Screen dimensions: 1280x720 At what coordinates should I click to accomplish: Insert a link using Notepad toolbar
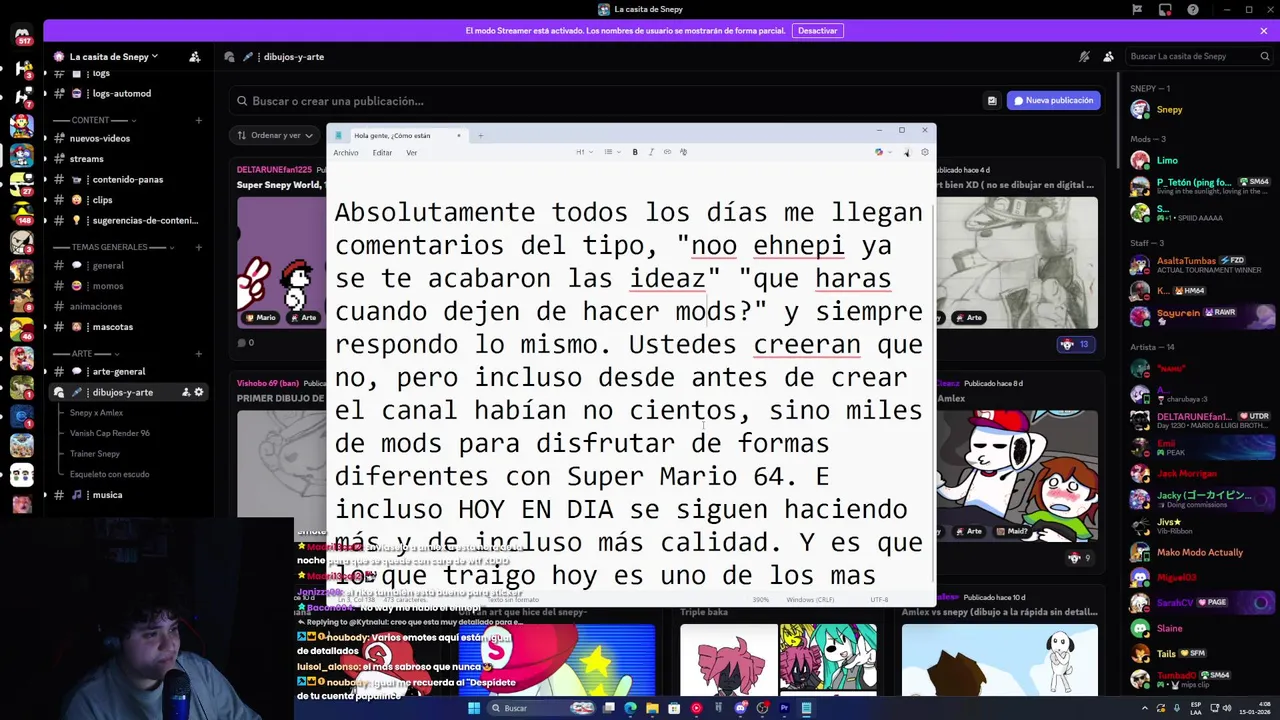click(x=667, y=152)
